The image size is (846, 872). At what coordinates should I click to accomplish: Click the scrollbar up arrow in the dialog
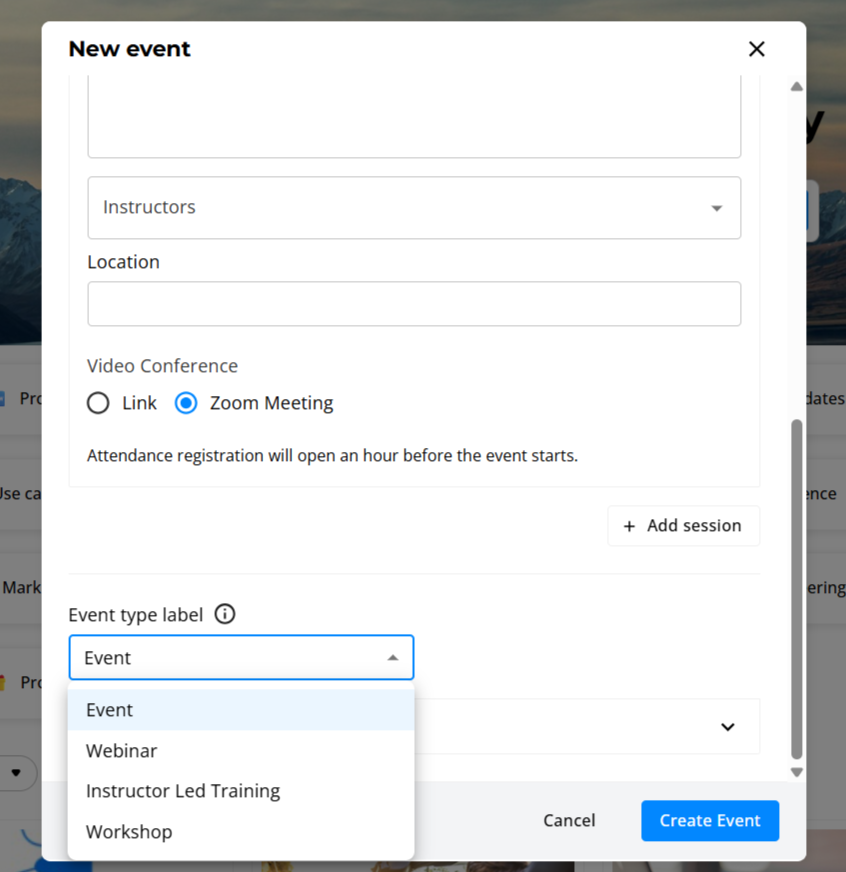pyautogui.click(x=796, y=87)
